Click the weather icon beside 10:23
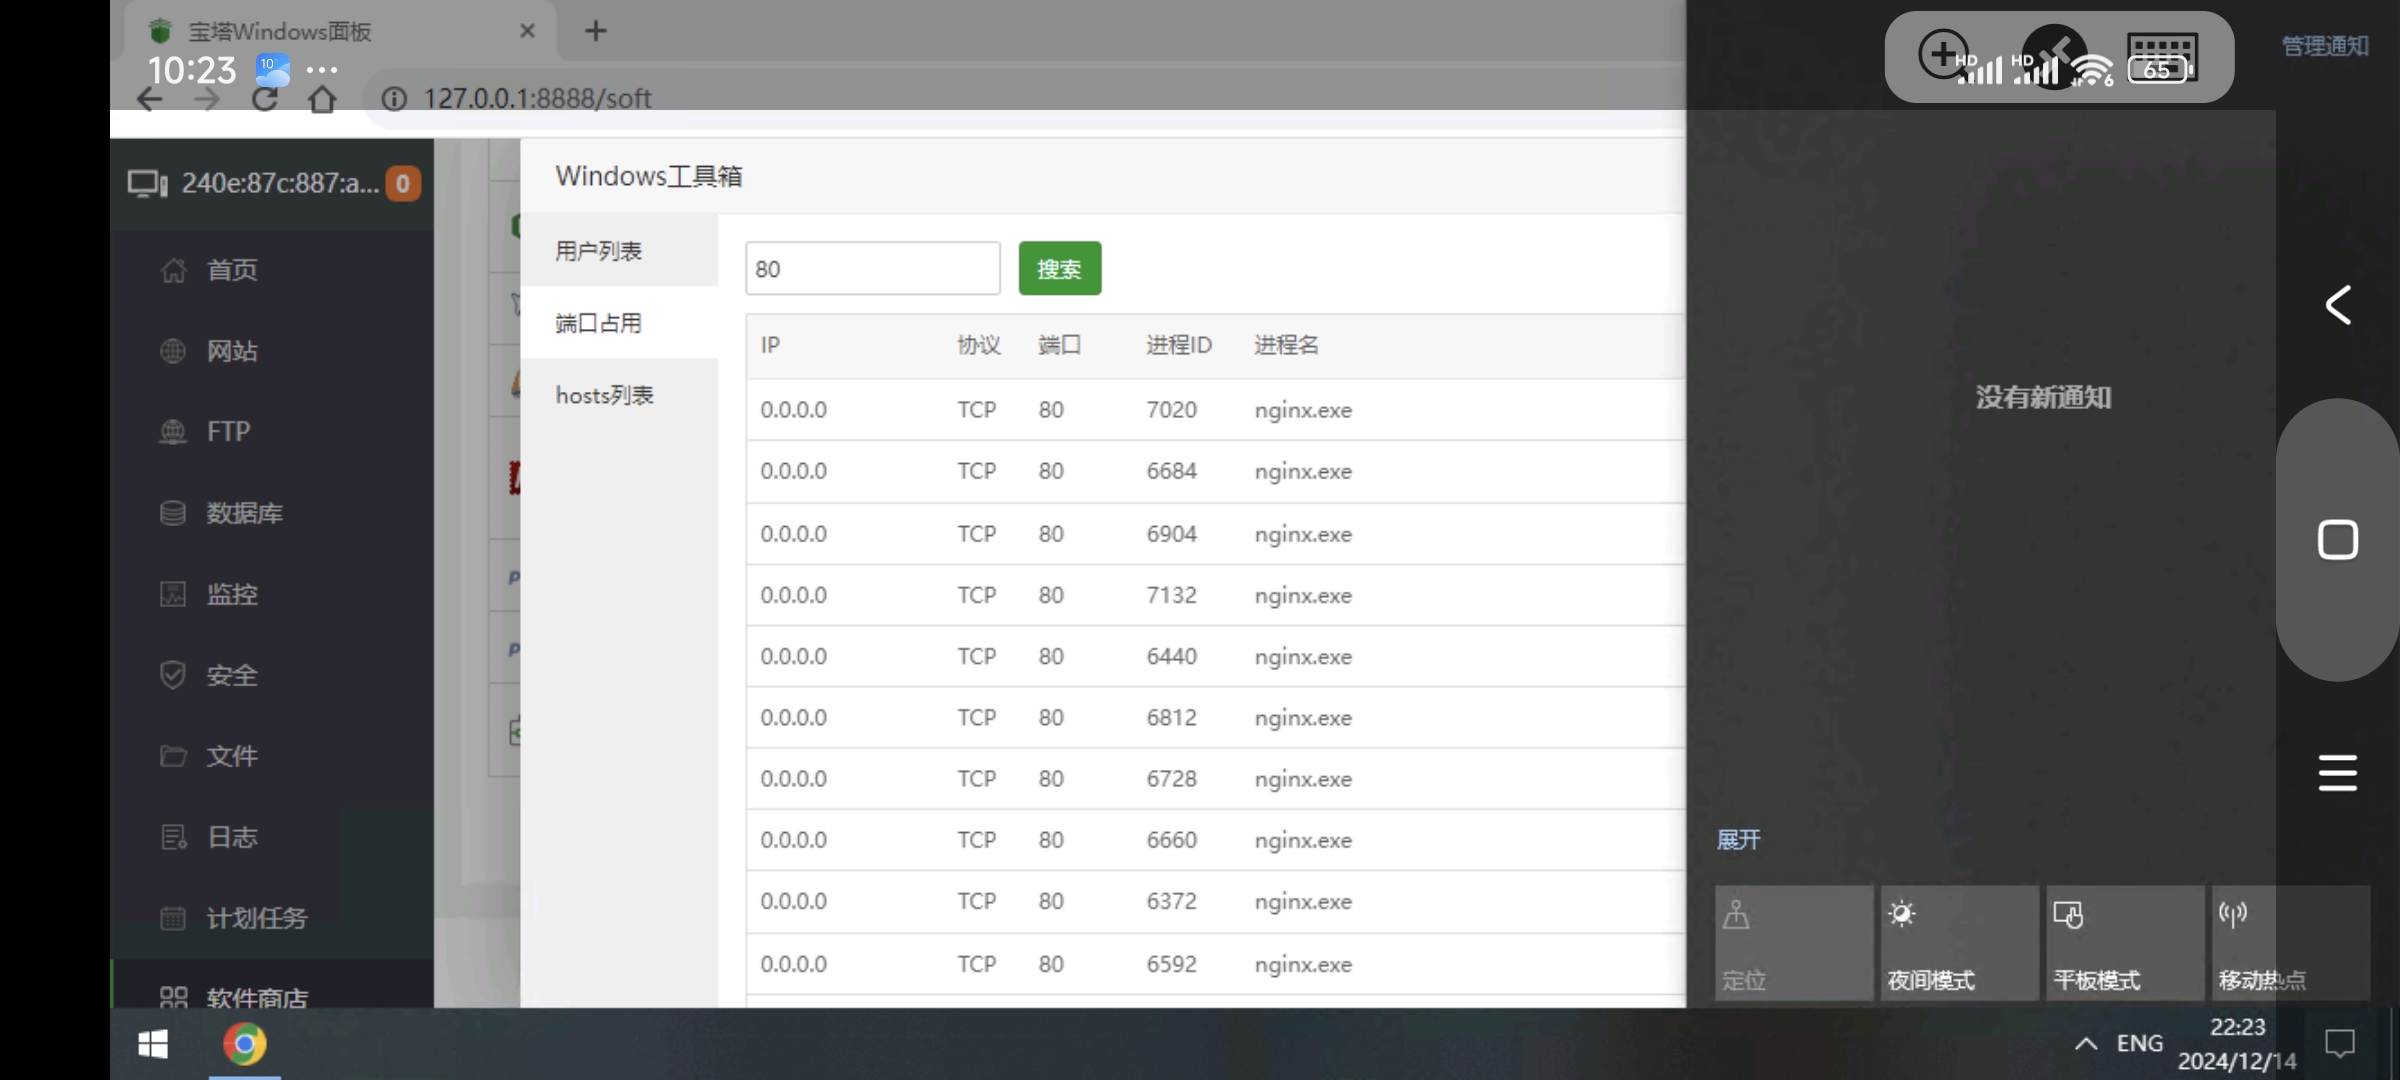The width and height of the screenshot is (2400, 1080). 272,70
